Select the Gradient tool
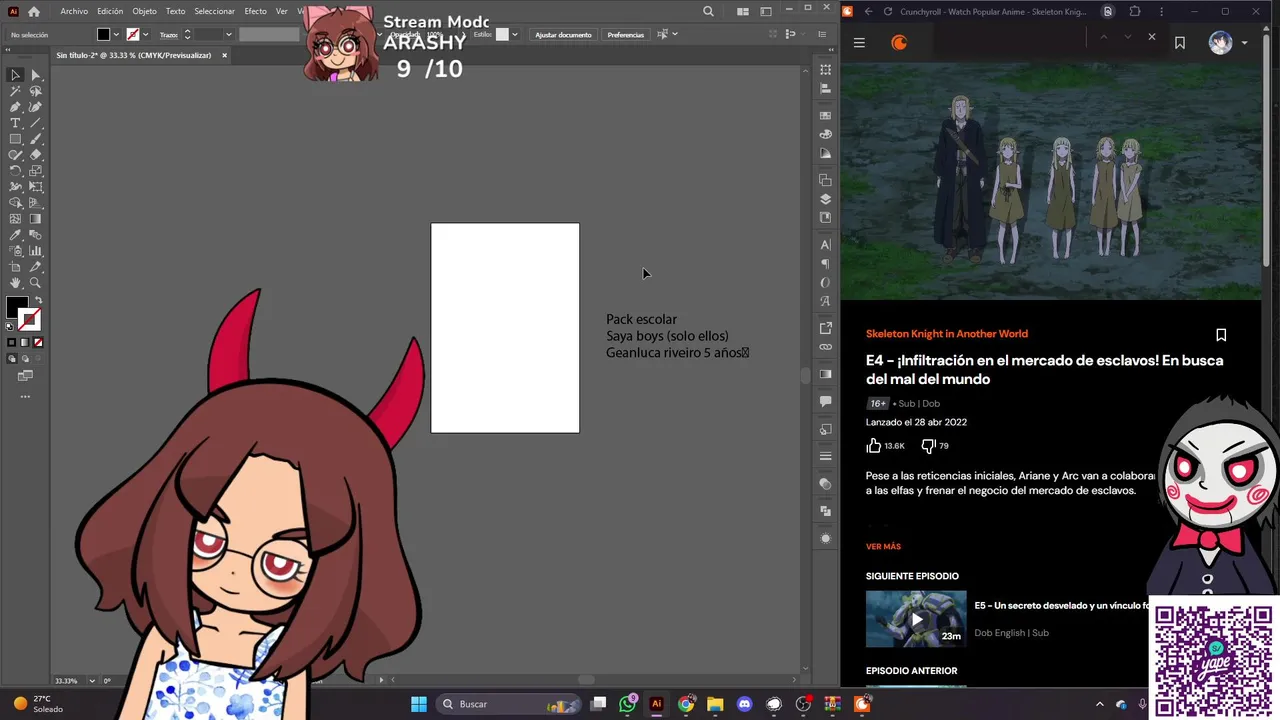The width and height of the screenshot is (1280, 720). coord(35,219)
